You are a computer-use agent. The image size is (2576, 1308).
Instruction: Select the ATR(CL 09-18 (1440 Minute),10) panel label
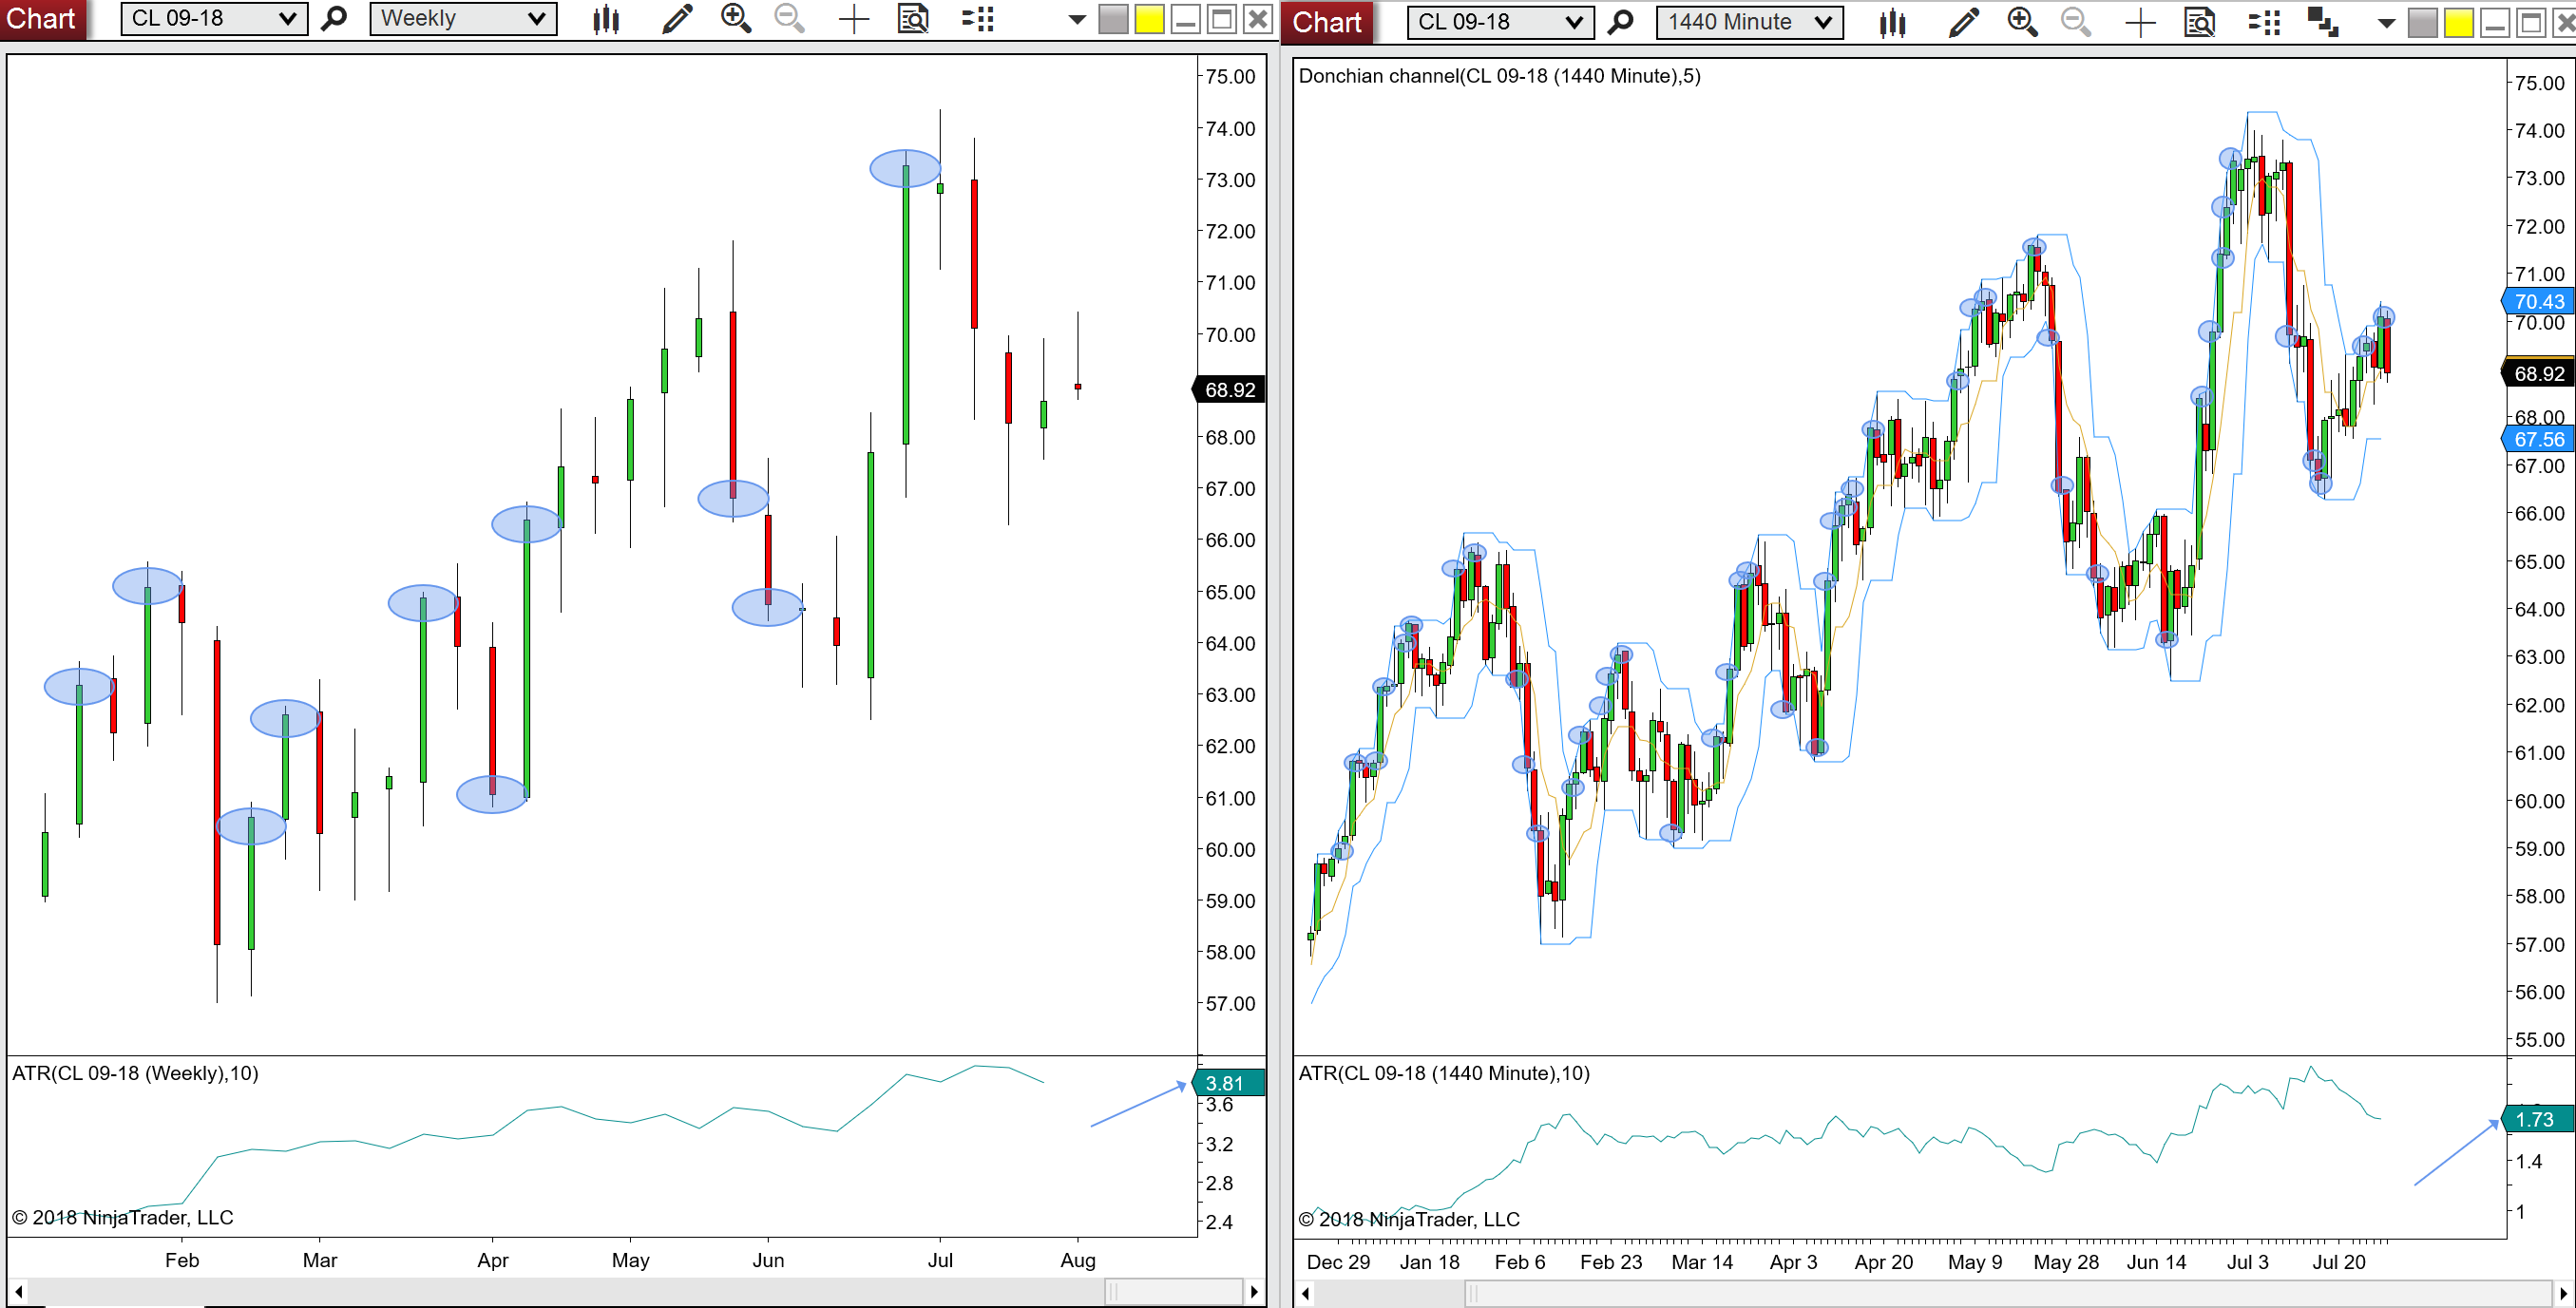pos(1444,1073)
